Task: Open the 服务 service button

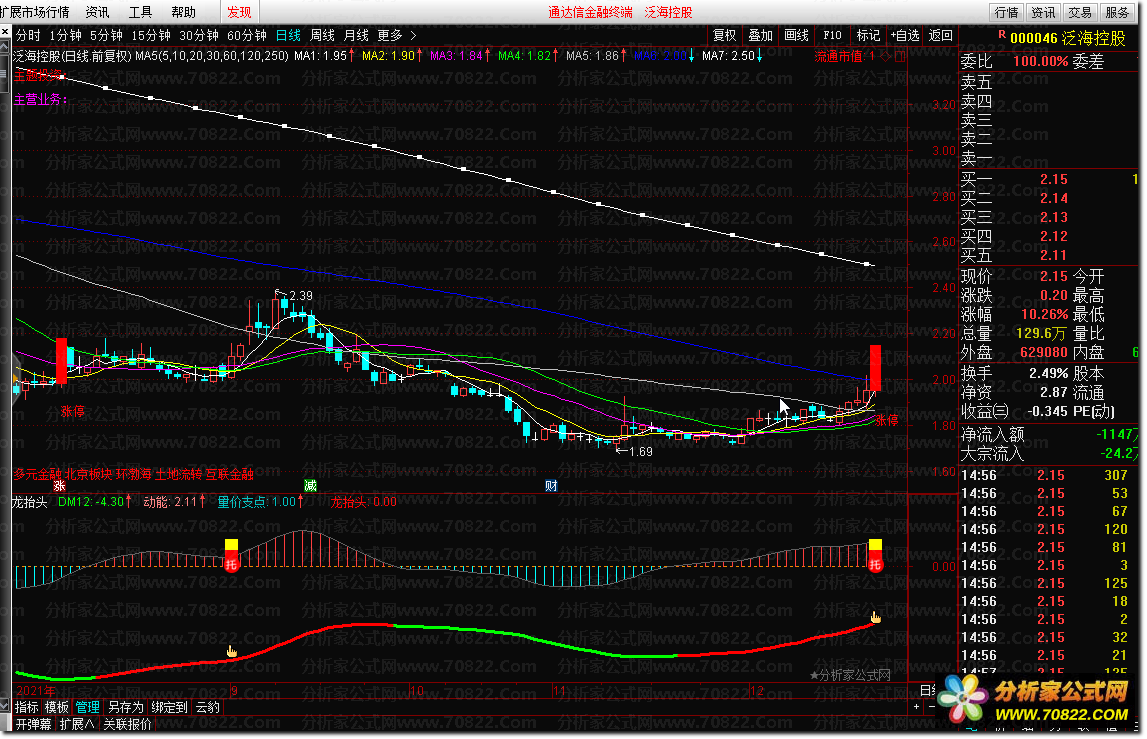Action: 1117,12
